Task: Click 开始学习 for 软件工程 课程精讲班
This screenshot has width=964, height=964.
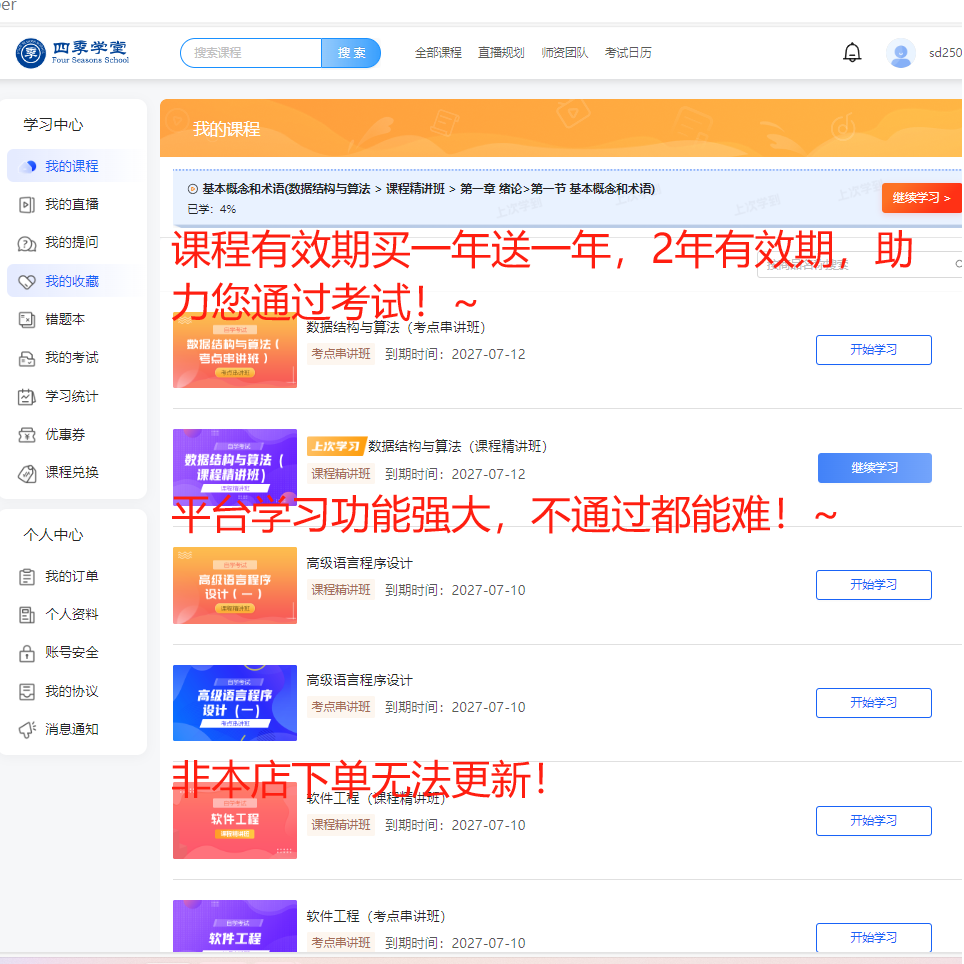Action: [874, 821]
